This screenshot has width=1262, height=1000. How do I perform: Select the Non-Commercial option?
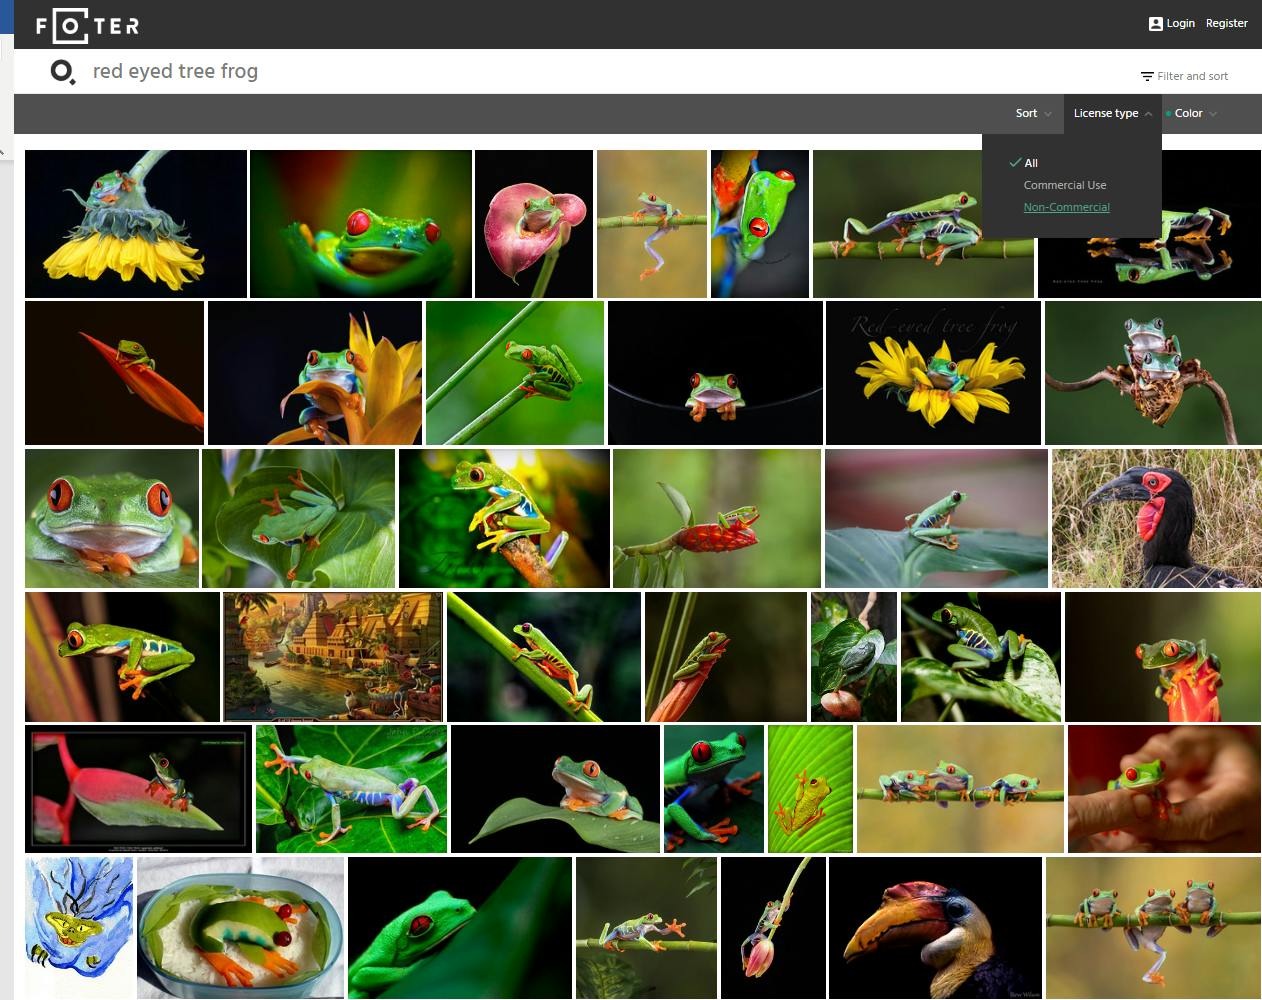[x=1066, y=207]
